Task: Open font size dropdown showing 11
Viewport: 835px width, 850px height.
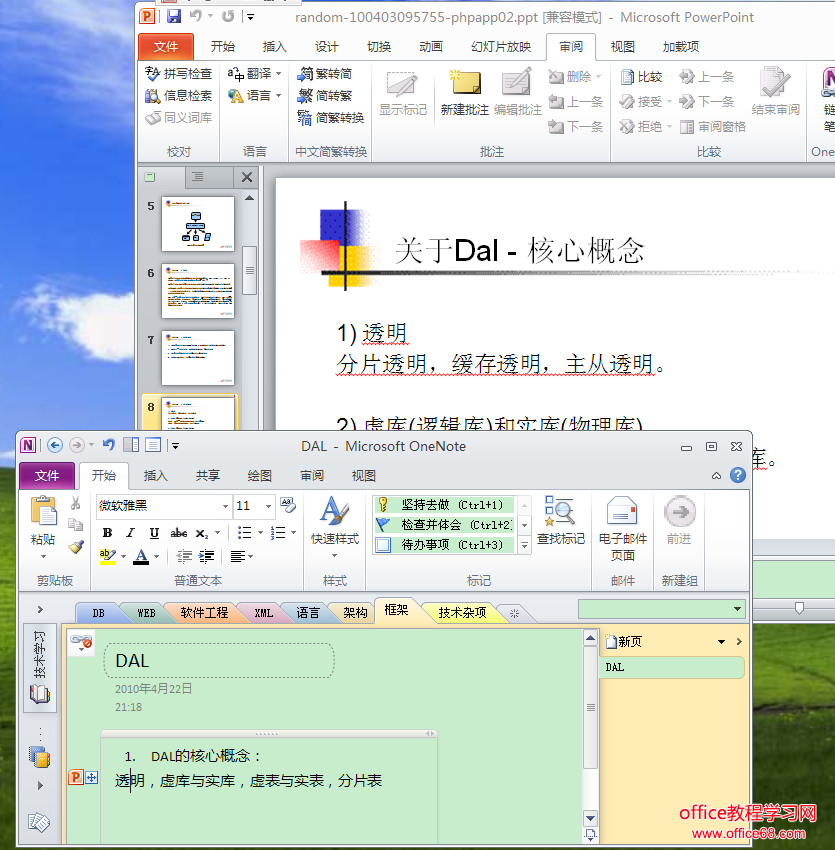Action: click(268, 506)
